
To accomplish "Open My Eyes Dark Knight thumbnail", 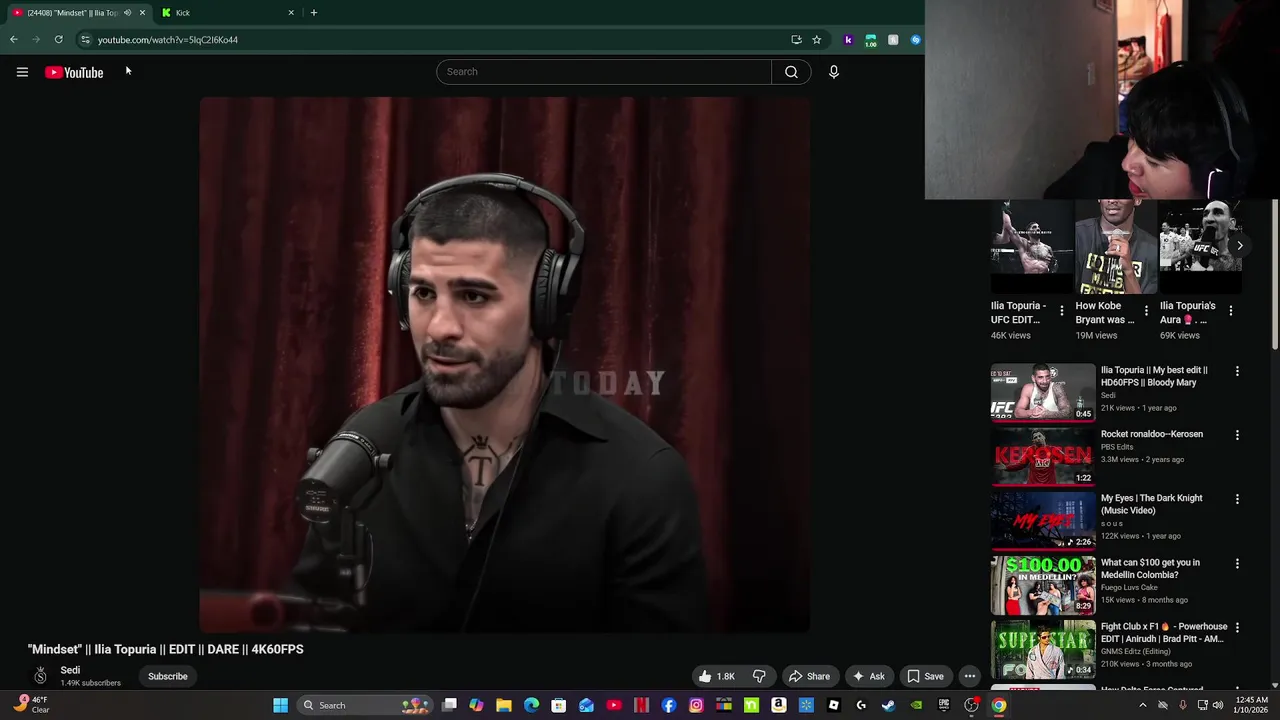I will click(x=1043, y=520).
